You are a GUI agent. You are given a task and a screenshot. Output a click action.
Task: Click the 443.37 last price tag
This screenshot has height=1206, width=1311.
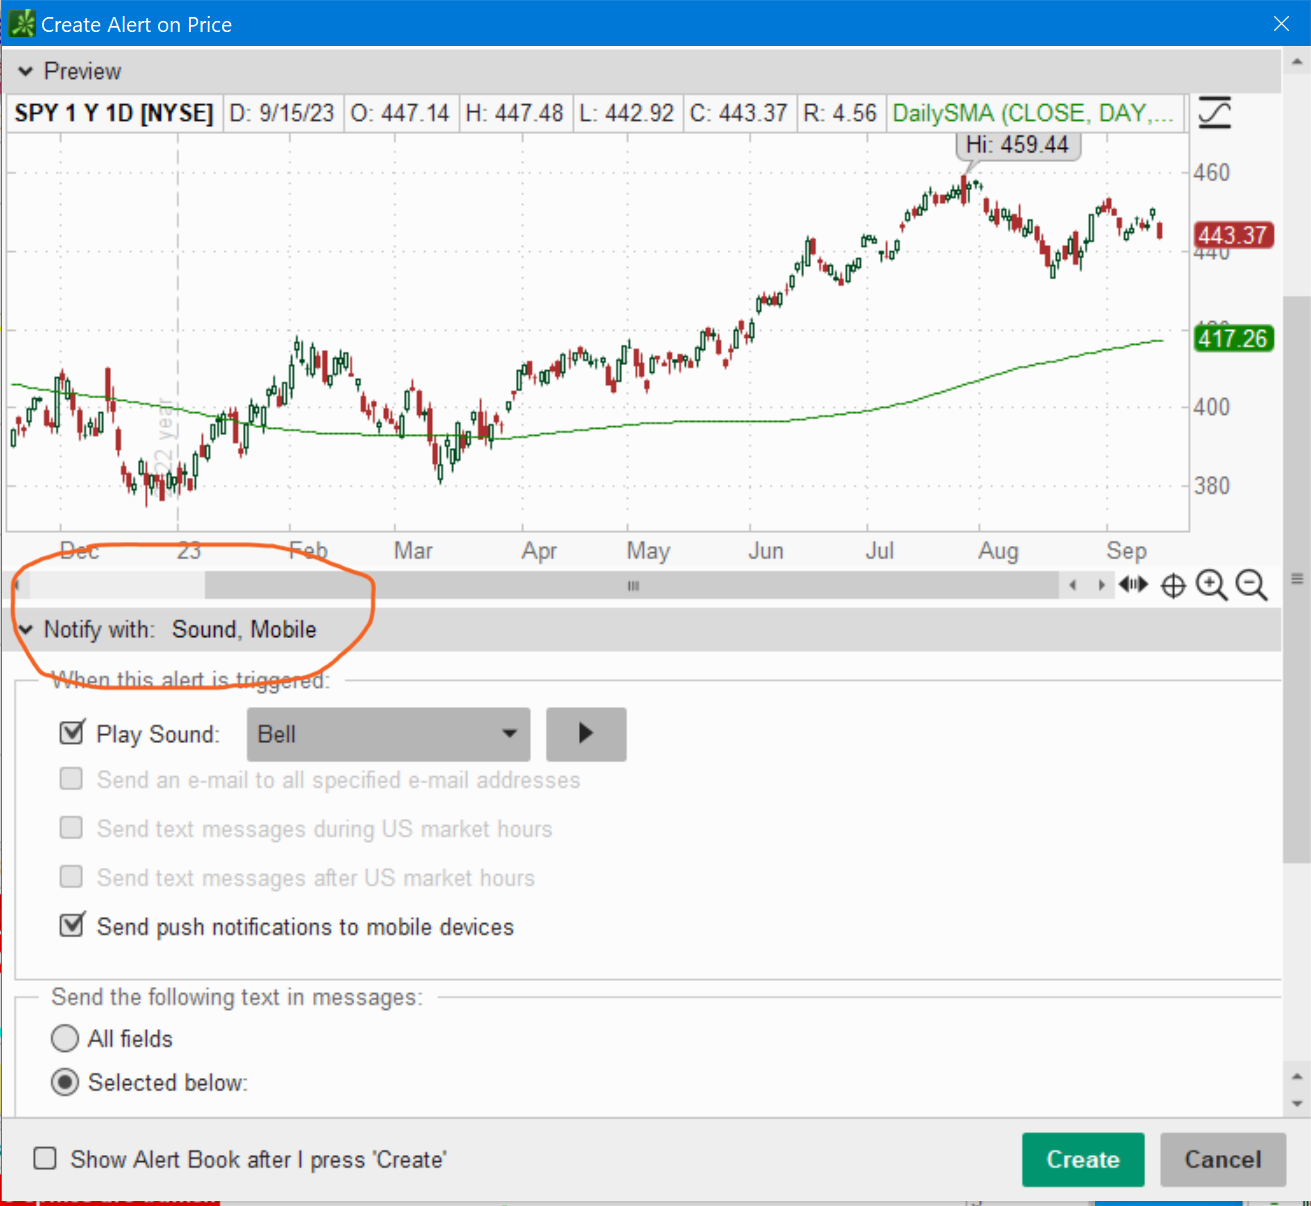(1234, 236)
